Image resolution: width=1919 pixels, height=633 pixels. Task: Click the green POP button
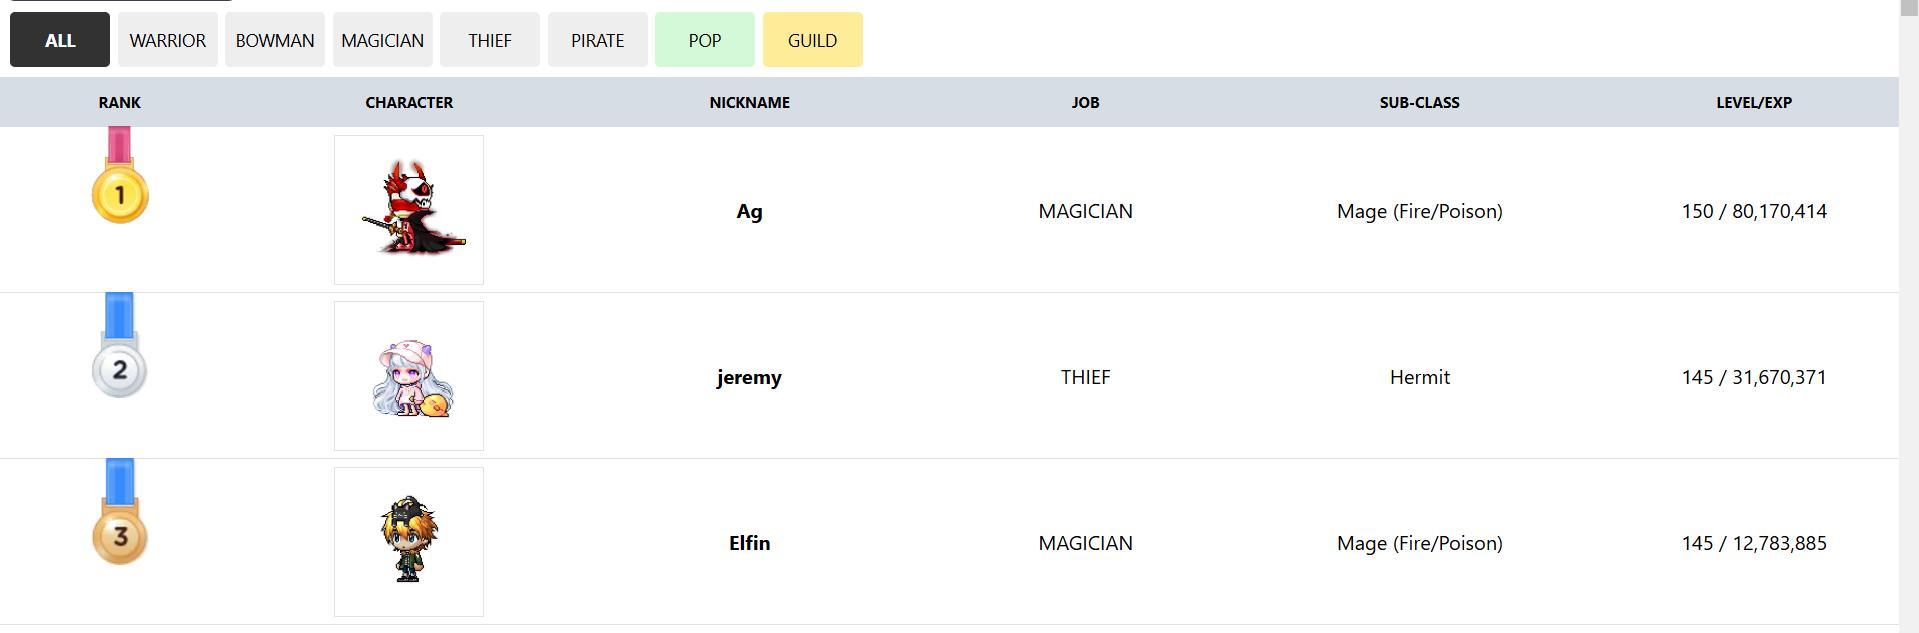[705, 40]
